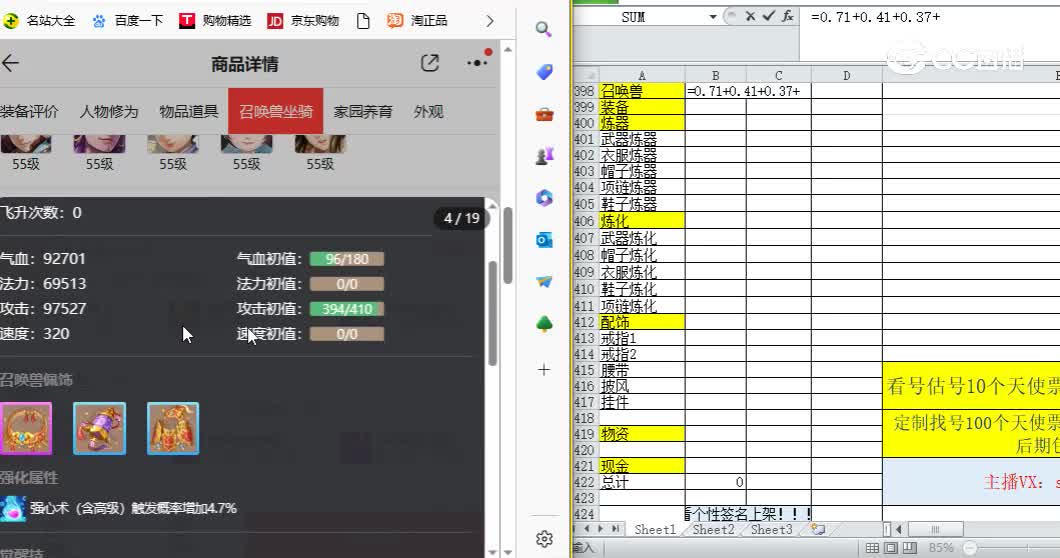This screenshot has width=1060, height=558.
Task: Expand more bookmarks with the chevron
Action: coord(489,21)
